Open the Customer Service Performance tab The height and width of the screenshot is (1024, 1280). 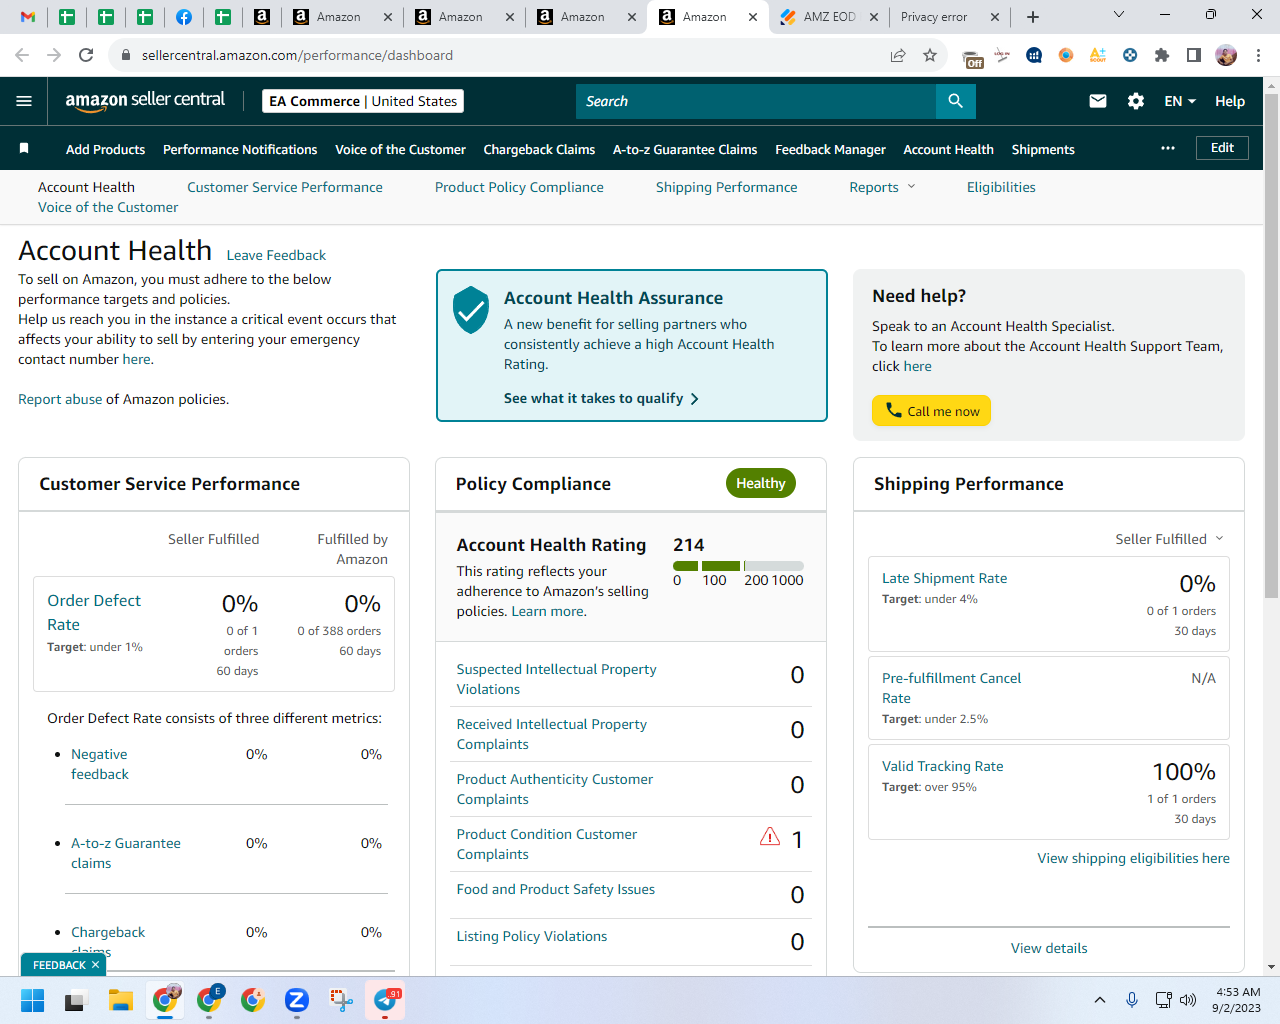click(285, 187)
